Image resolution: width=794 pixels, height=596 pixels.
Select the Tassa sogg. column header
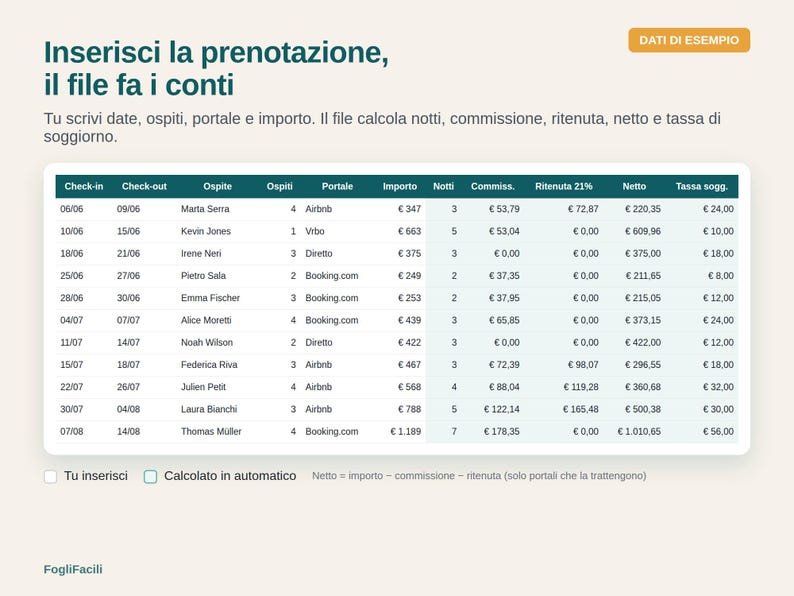click(701, 186)
